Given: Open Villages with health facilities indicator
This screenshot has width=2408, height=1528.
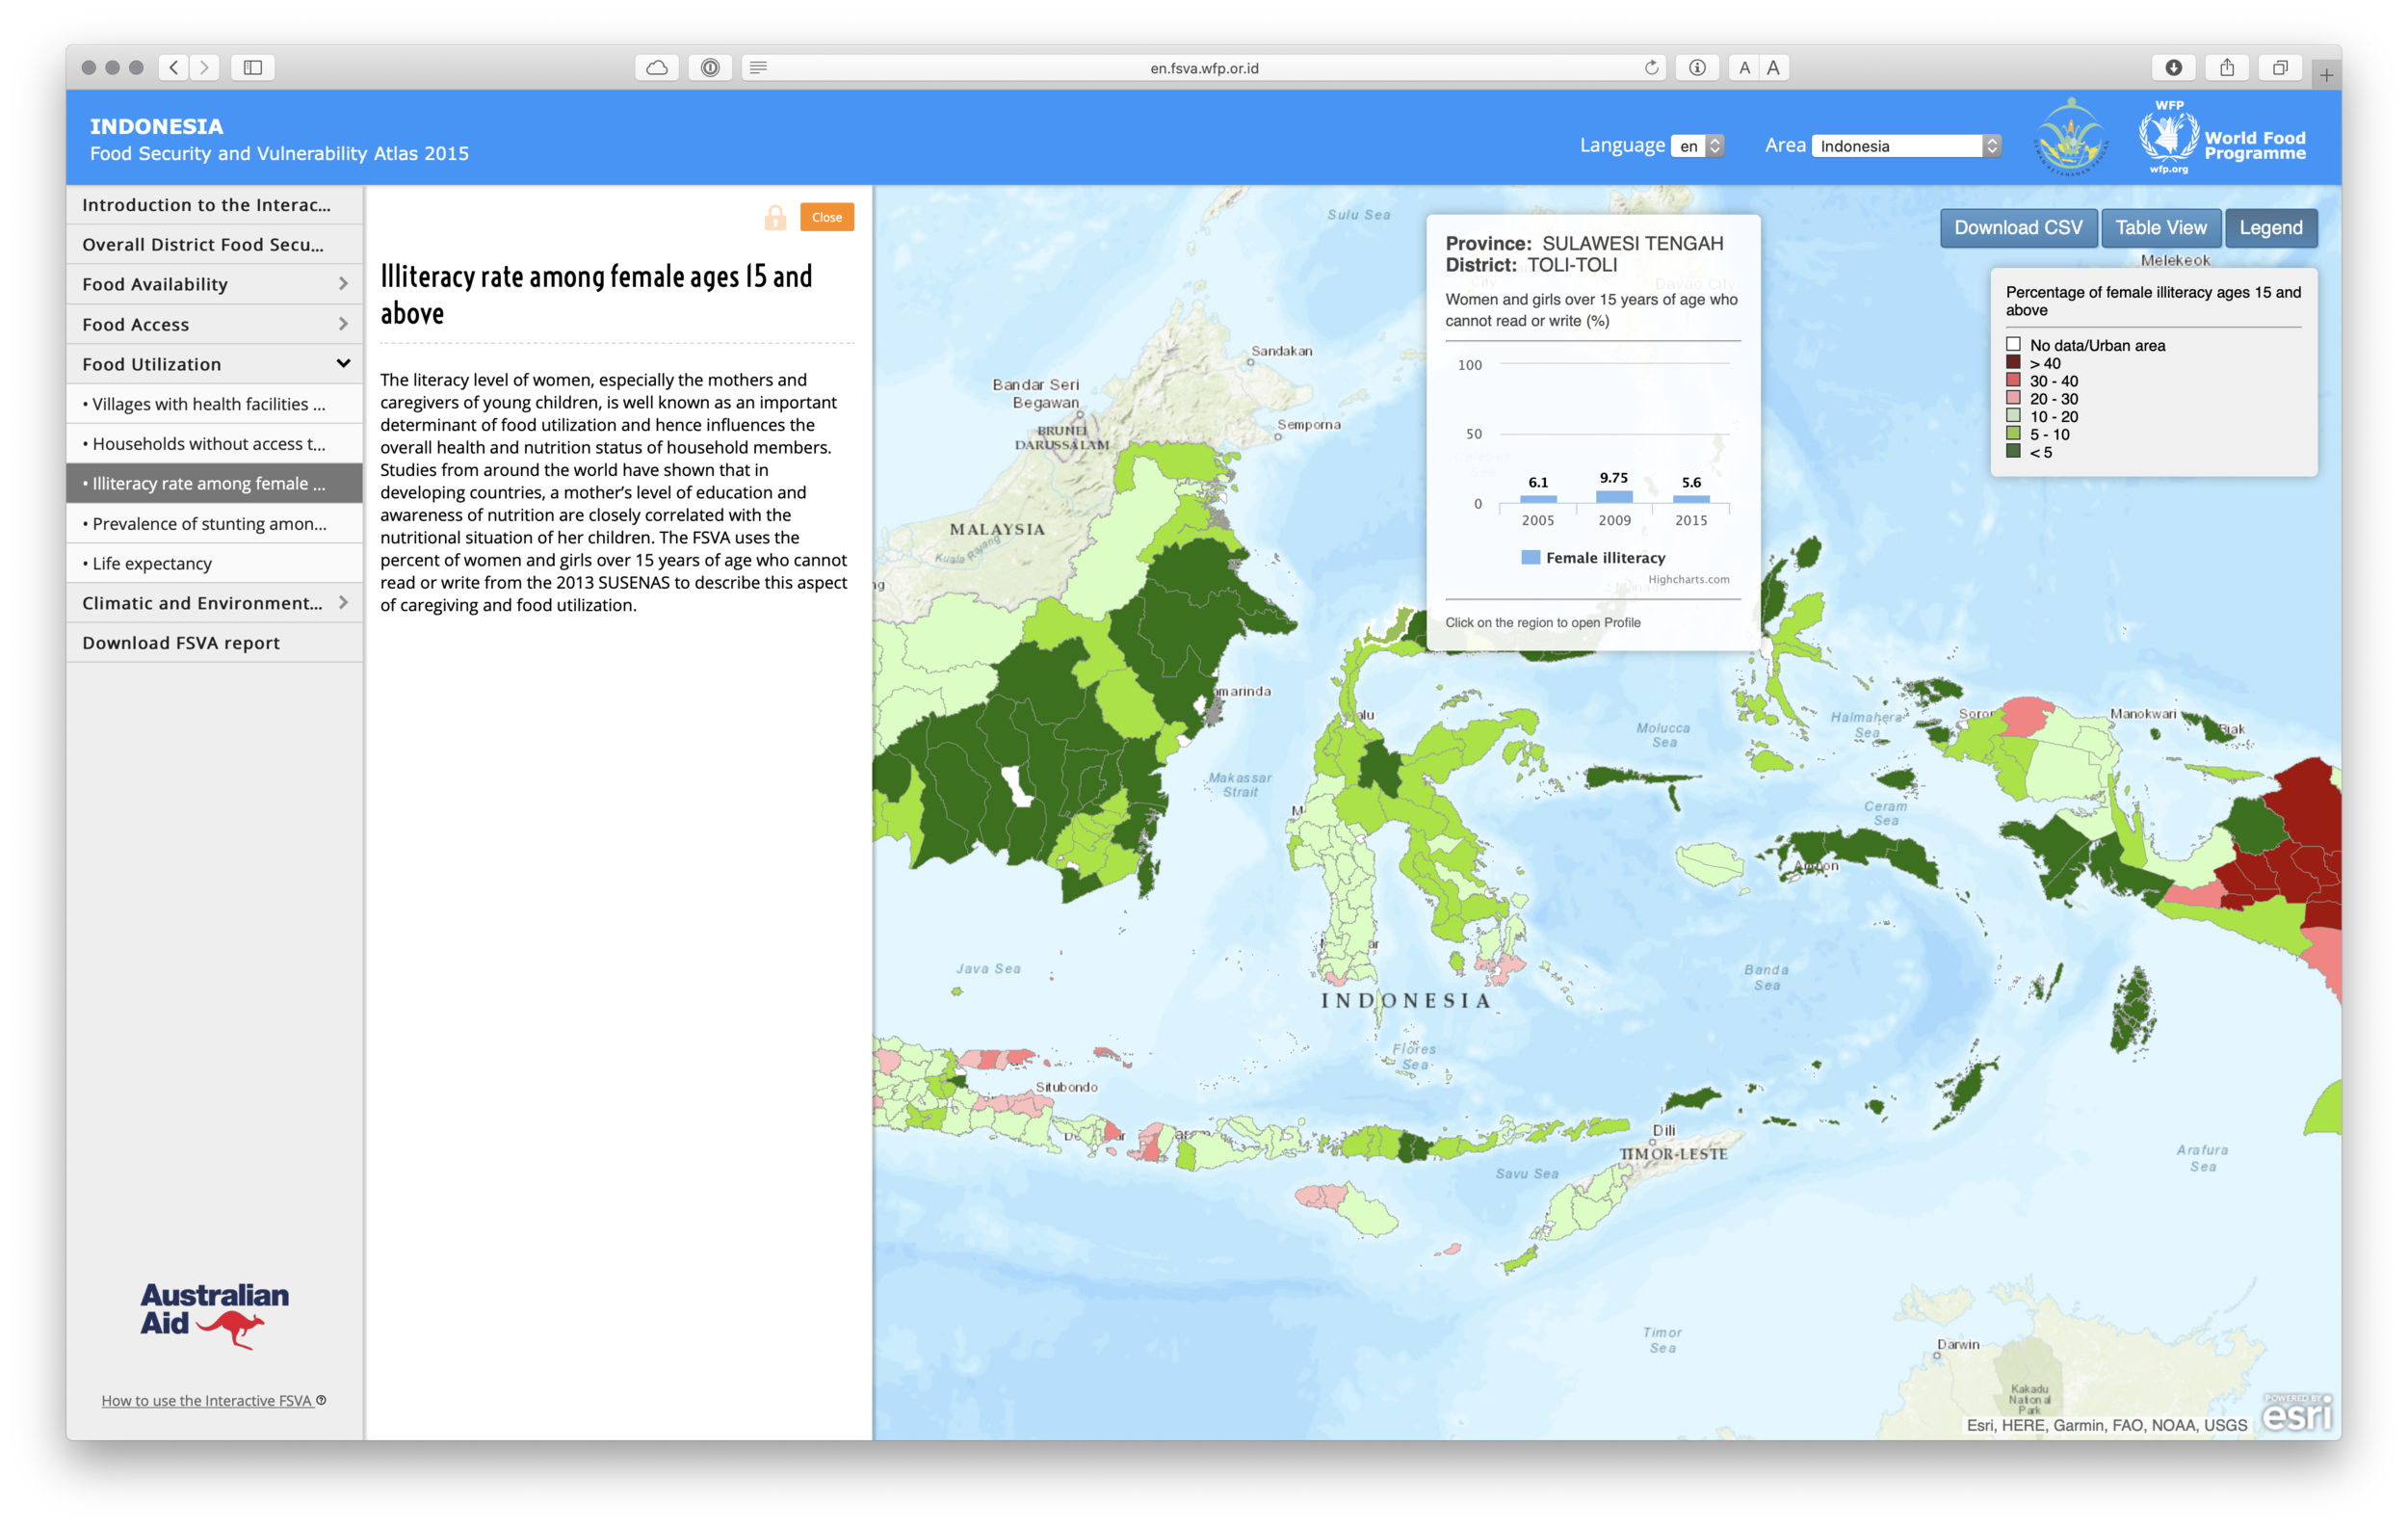Looking at the screenshot, I should 214,404.
